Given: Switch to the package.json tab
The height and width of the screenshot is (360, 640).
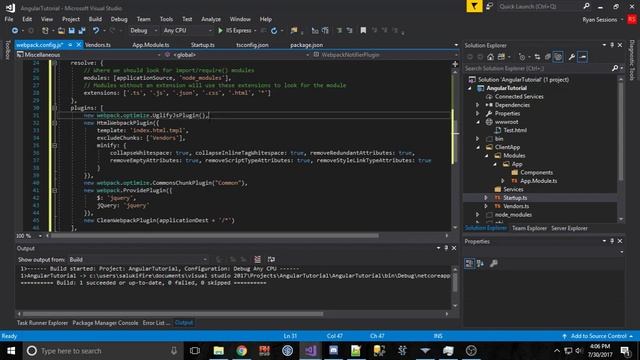Looking at the screenshot, I should tap(307, 45).
